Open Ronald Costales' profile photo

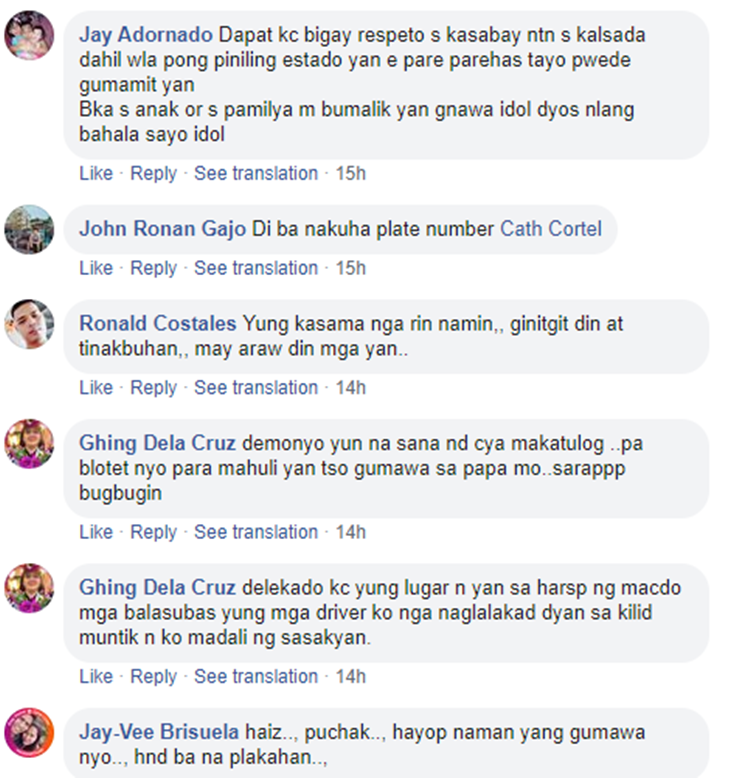pyautogui.click(x=29, y=324)
